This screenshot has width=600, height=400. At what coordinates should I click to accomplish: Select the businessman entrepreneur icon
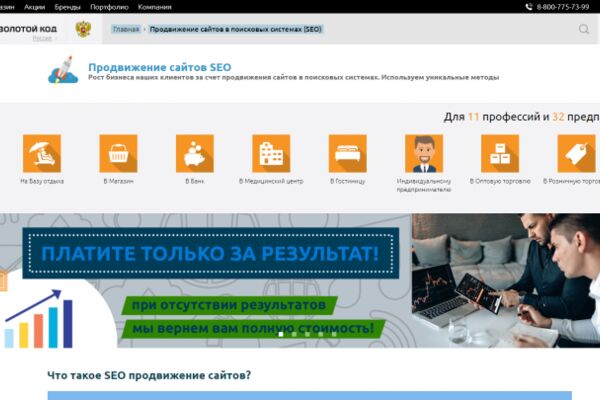(x=424, y=153)
